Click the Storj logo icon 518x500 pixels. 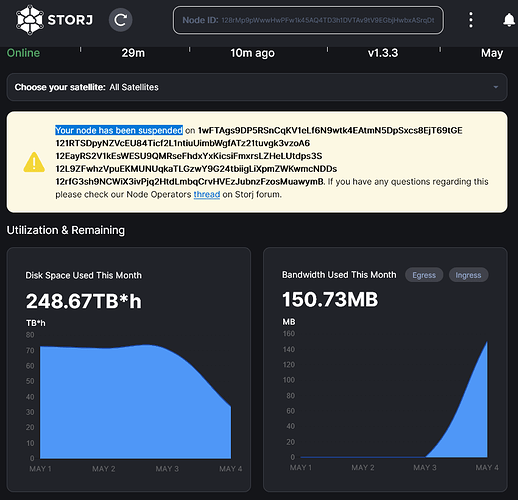[30, 20]
